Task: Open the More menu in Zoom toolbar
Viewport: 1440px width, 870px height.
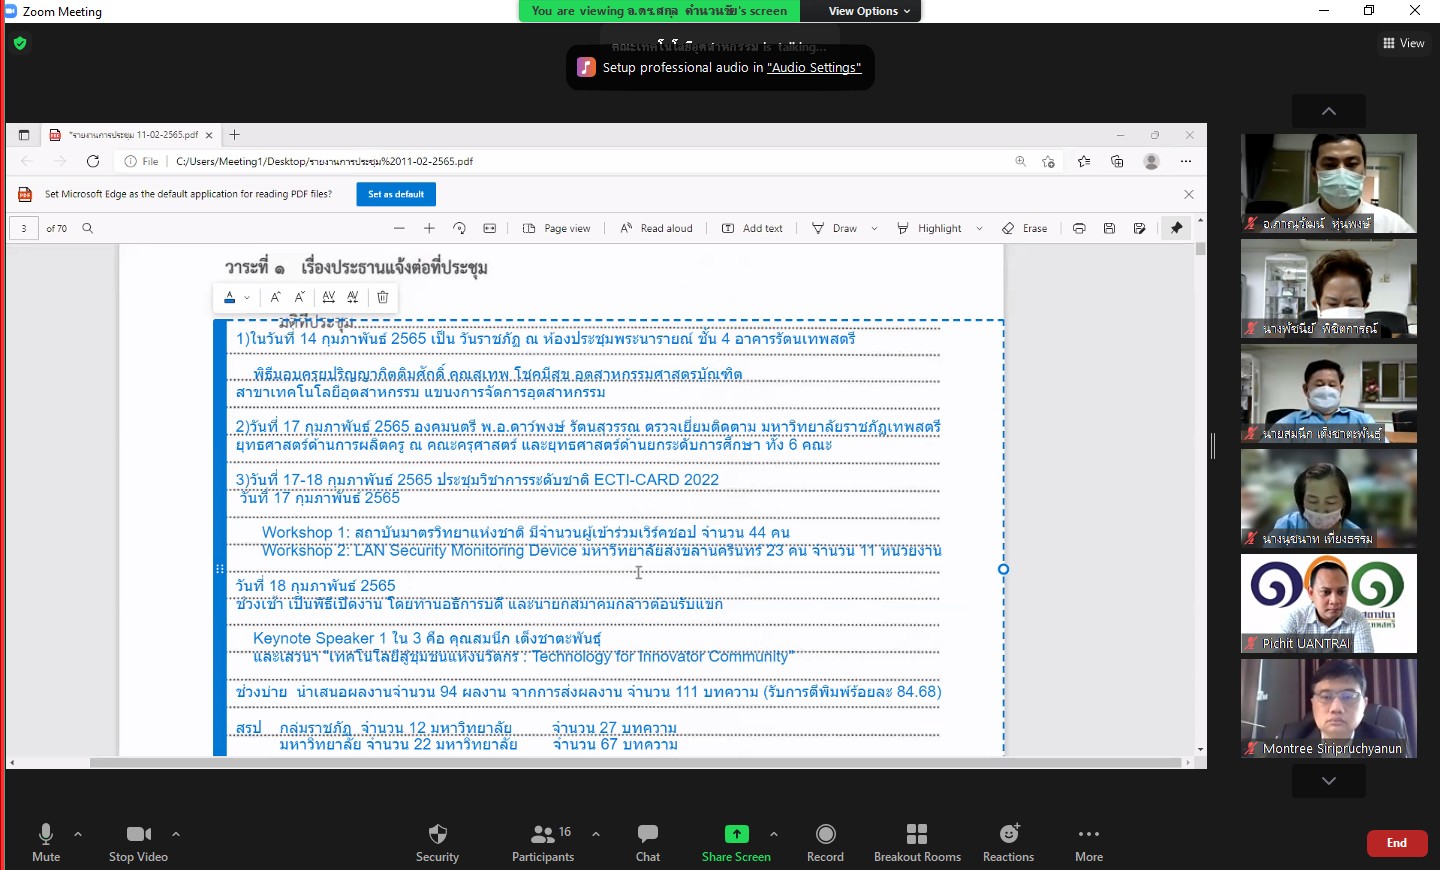Action: click(x=1089, y=834)
